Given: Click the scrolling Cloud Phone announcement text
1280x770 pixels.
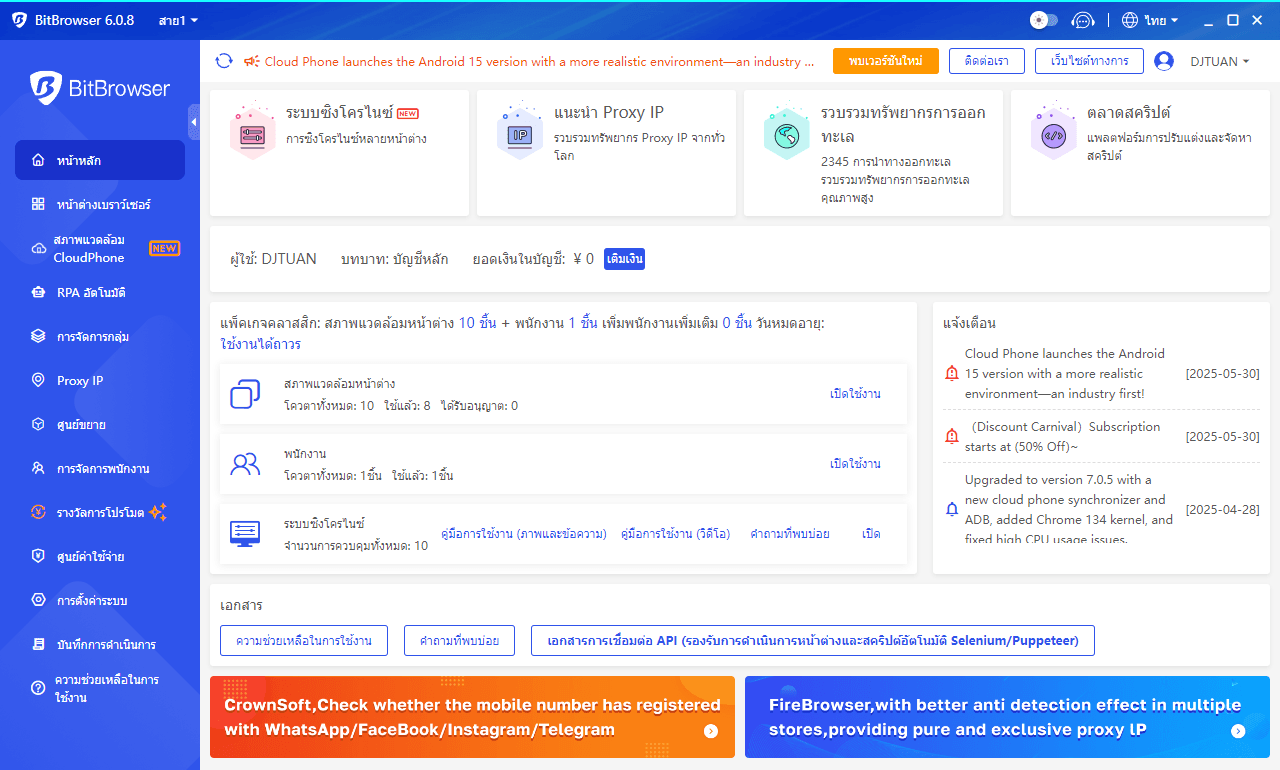Looking at the screenshot, I should (x=540, y=62).
